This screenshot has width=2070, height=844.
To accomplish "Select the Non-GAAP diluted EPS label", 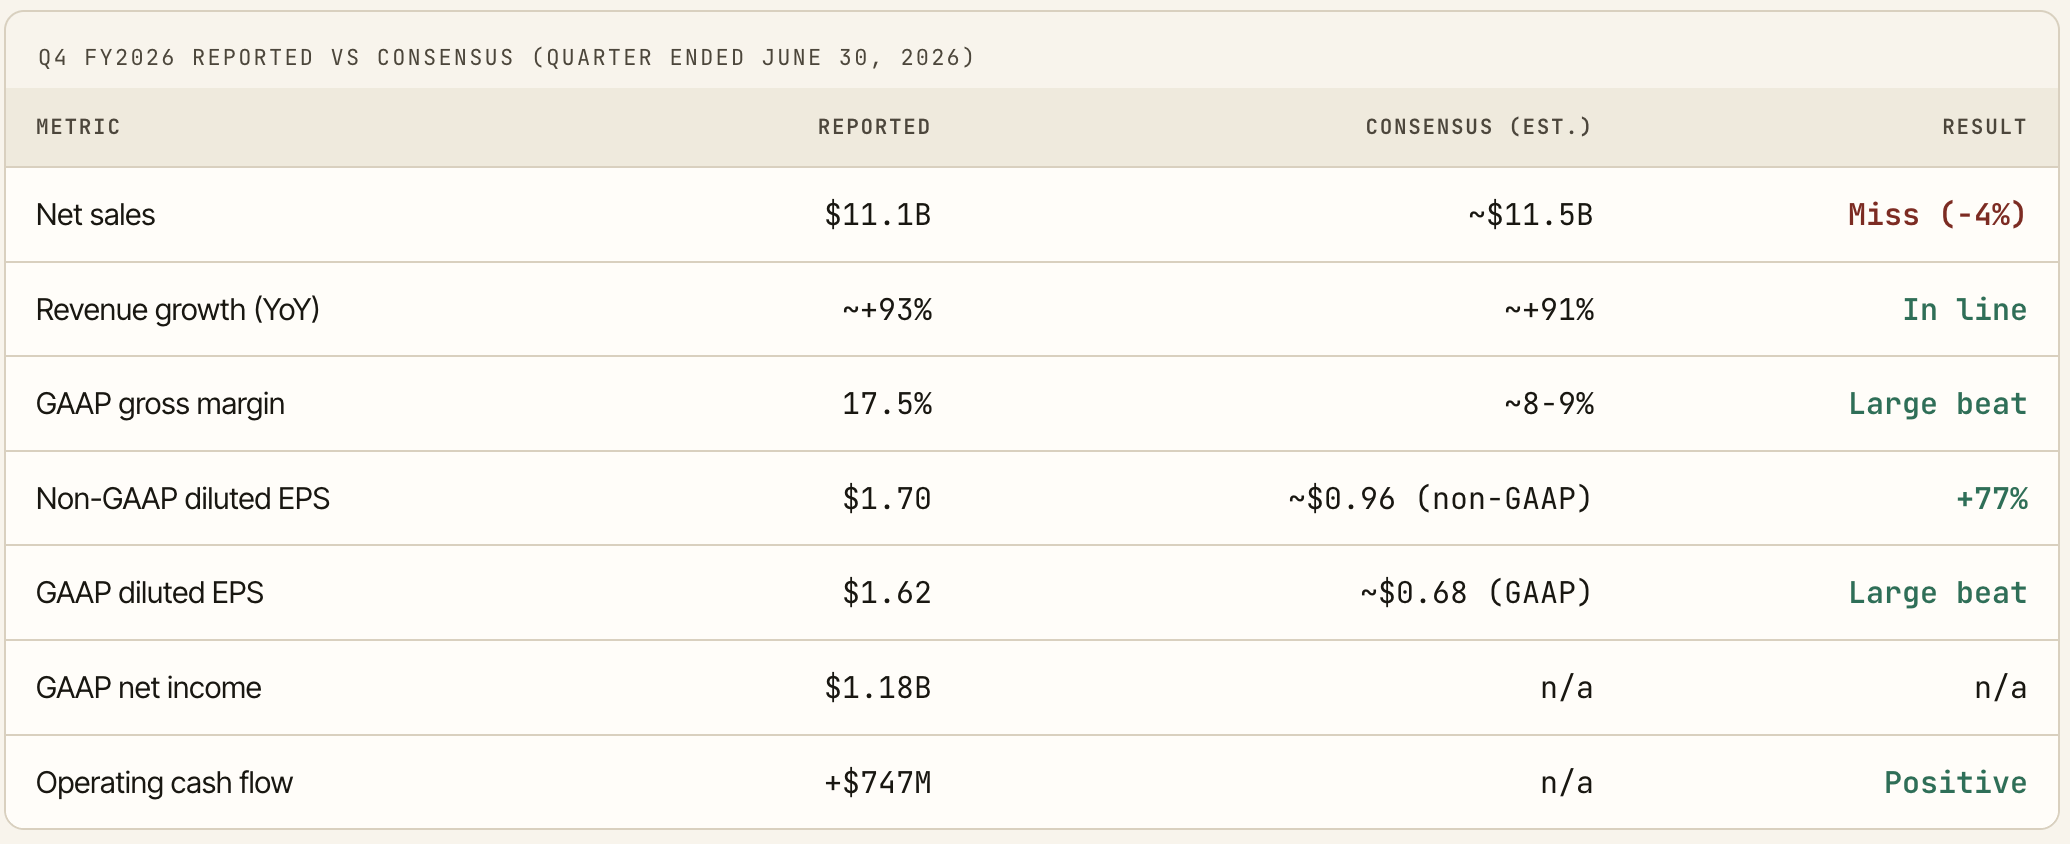I will (x=183, y=499).
